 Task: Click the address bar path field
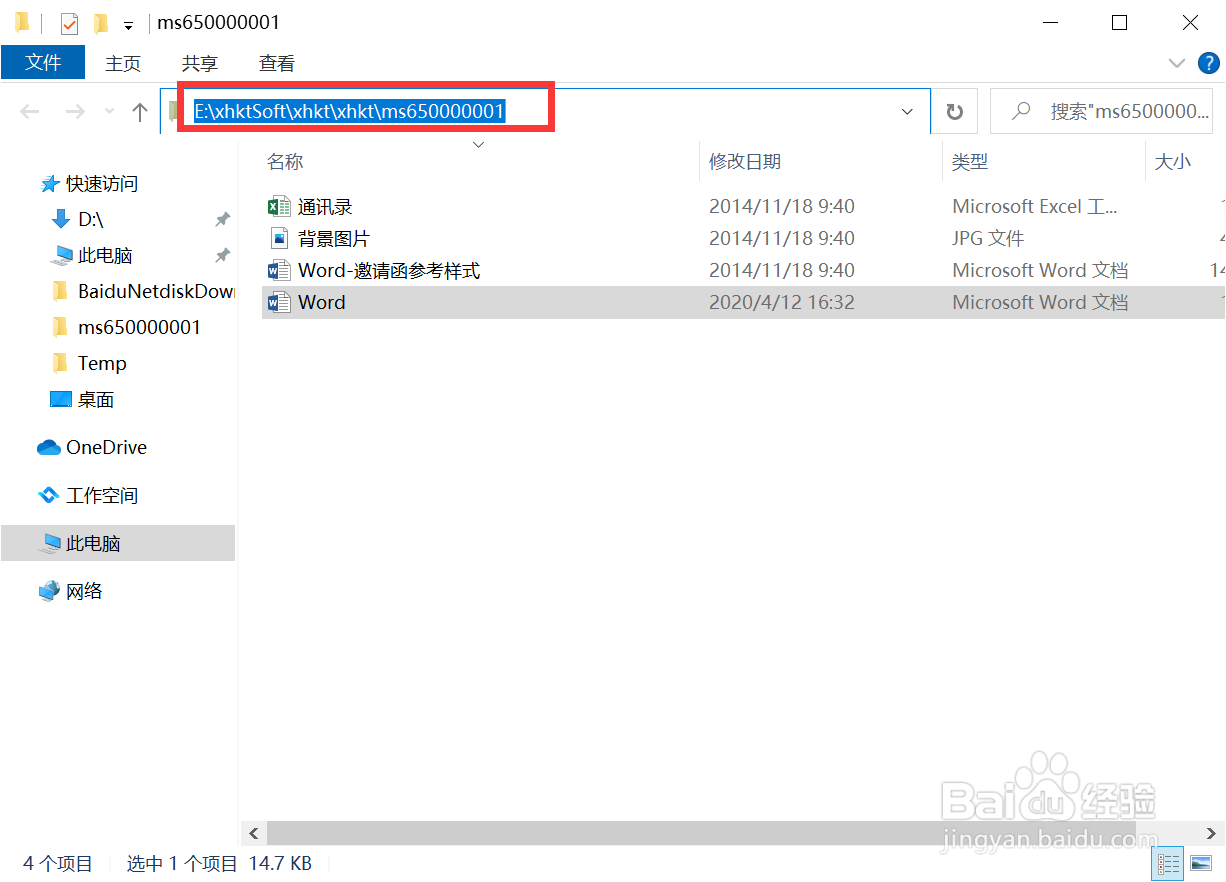(545, 111)
